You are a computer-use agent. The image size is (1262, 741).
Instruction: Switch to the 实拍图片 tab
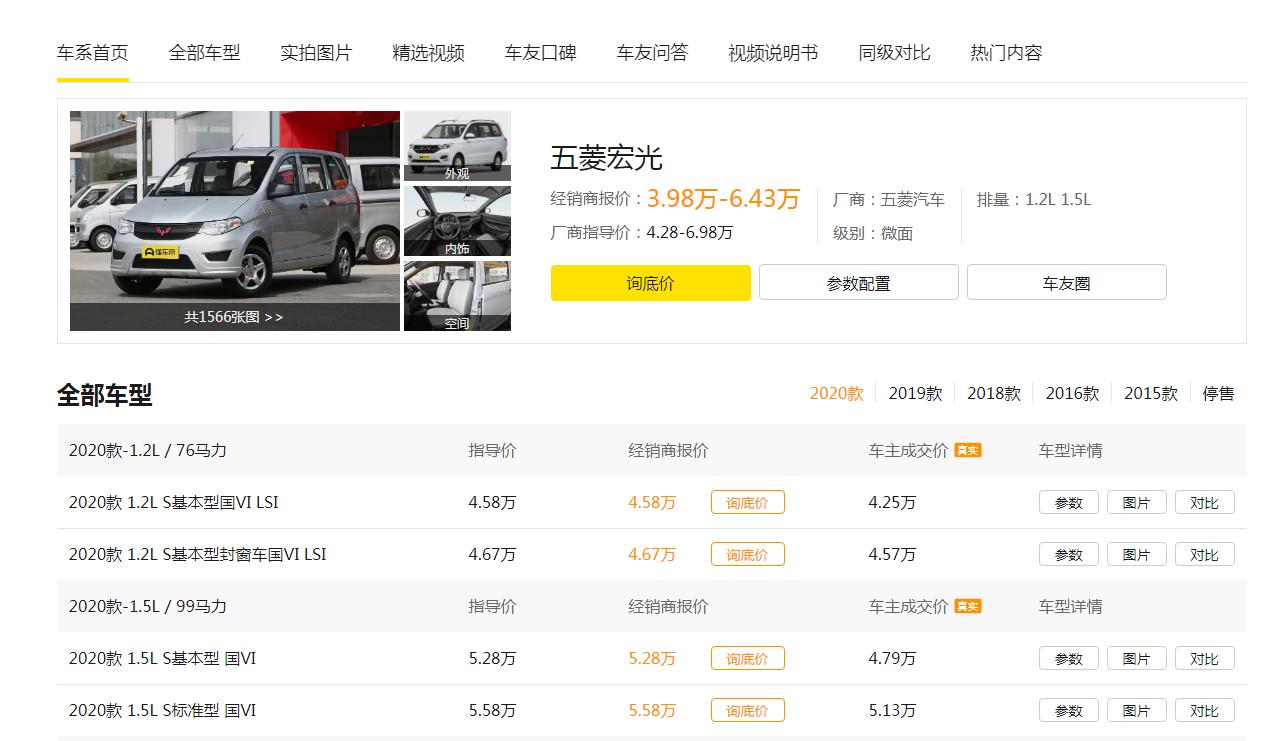pos(316,53)
